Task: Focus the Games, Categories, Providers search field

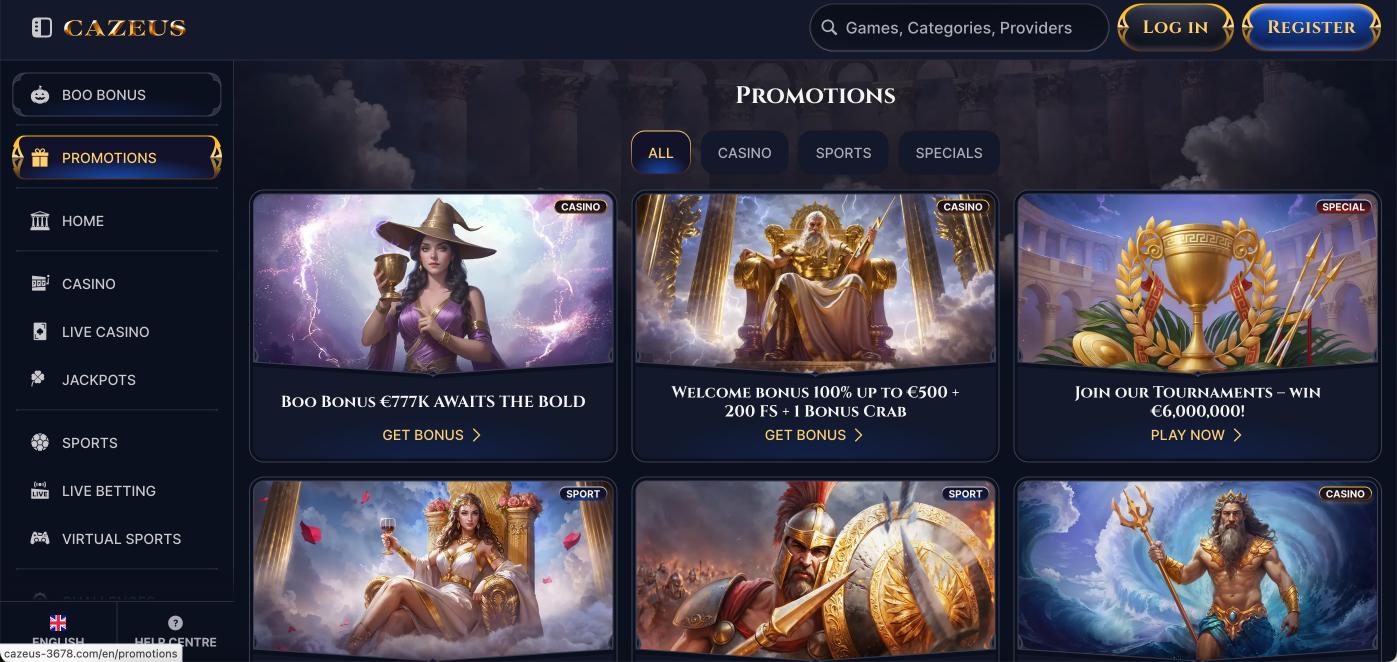Action: pos(959,28)
